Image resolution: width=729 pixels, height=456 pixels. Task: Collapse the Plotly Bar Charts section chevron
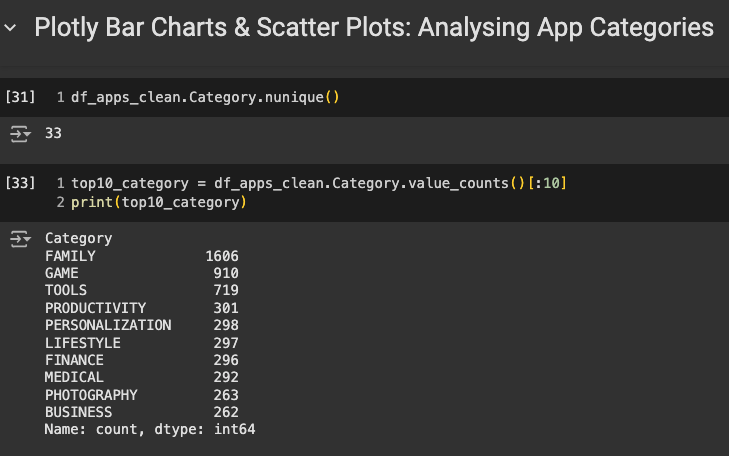(x=11, y=28)
